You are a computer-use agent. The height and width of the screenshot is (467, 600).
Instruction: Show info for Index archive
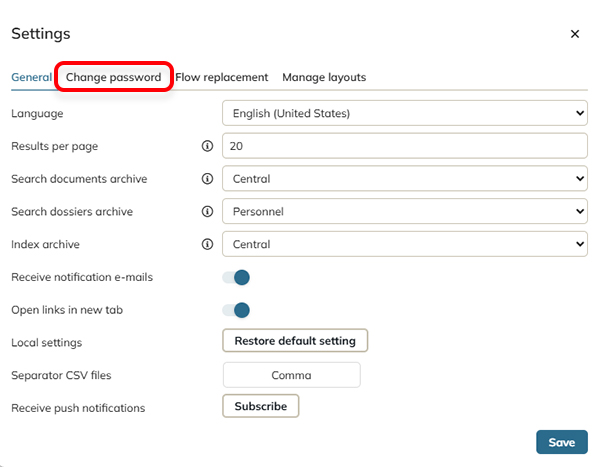(207, 244)
